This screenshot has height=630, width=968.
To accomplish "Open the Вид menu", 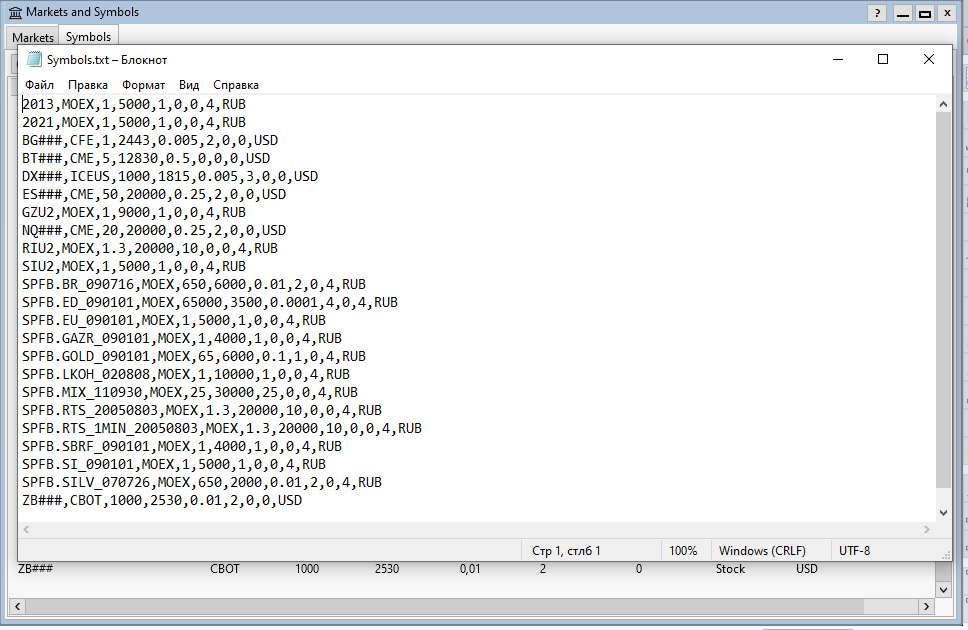I will coord(188,84).
